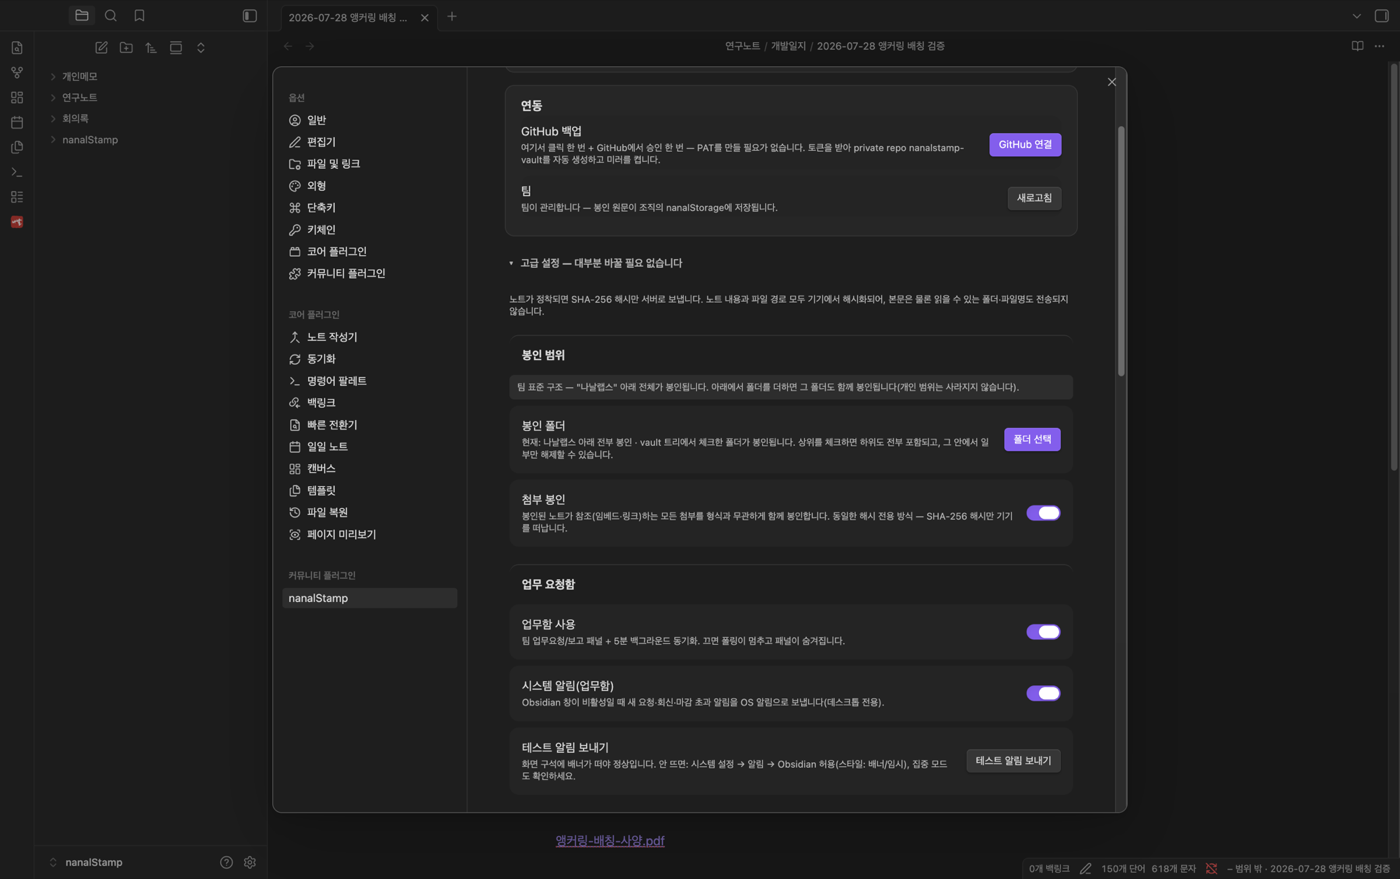
Task: Open the help icon at bottom left
Action: [x=226, y=862]
